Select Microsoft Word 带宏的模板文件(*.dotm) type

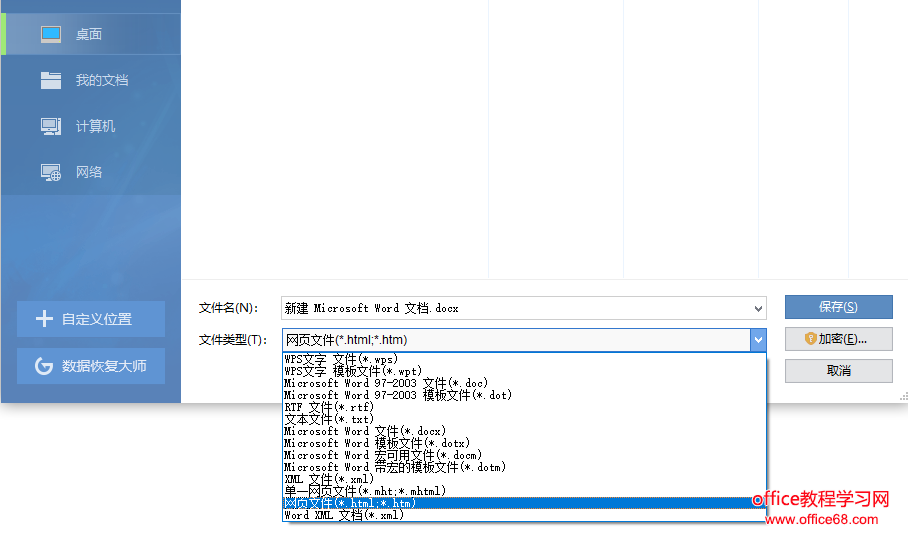point(524,467)
